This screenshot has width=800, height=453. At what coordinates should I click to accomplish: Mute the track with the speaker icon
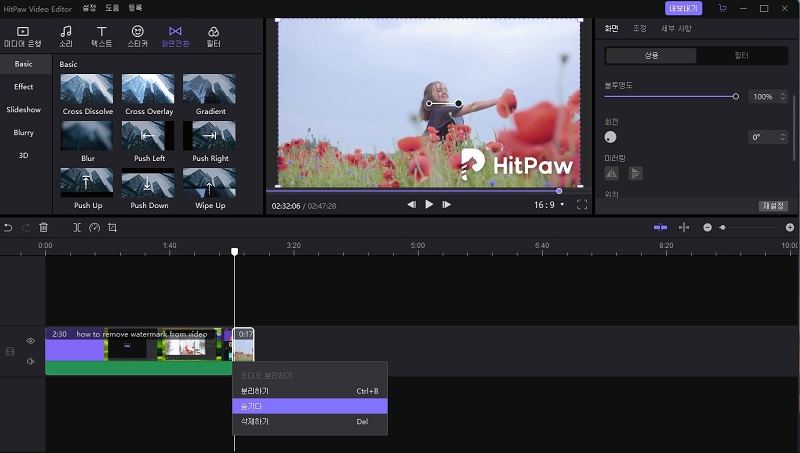pos(30,361)
